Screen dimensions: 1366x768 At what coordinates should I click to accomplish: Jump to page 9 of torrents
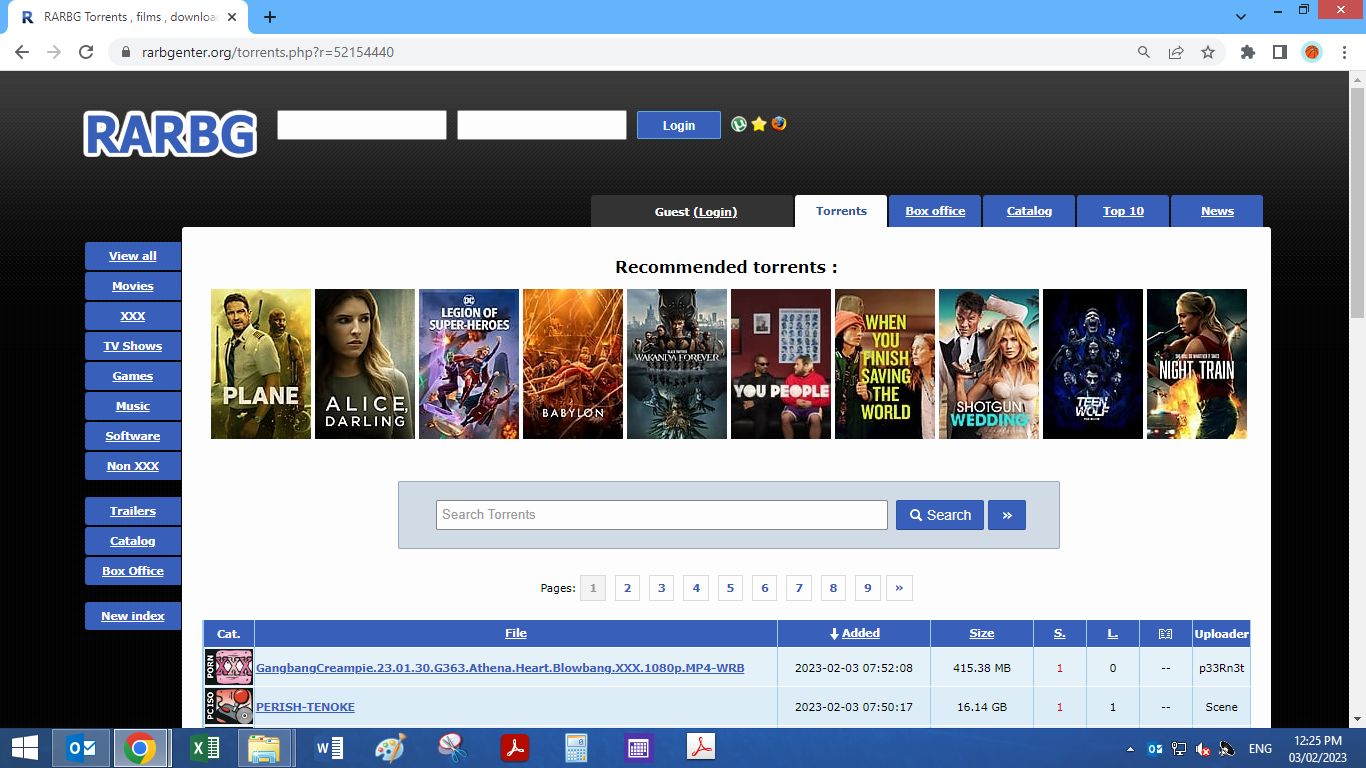coord(868,588)
